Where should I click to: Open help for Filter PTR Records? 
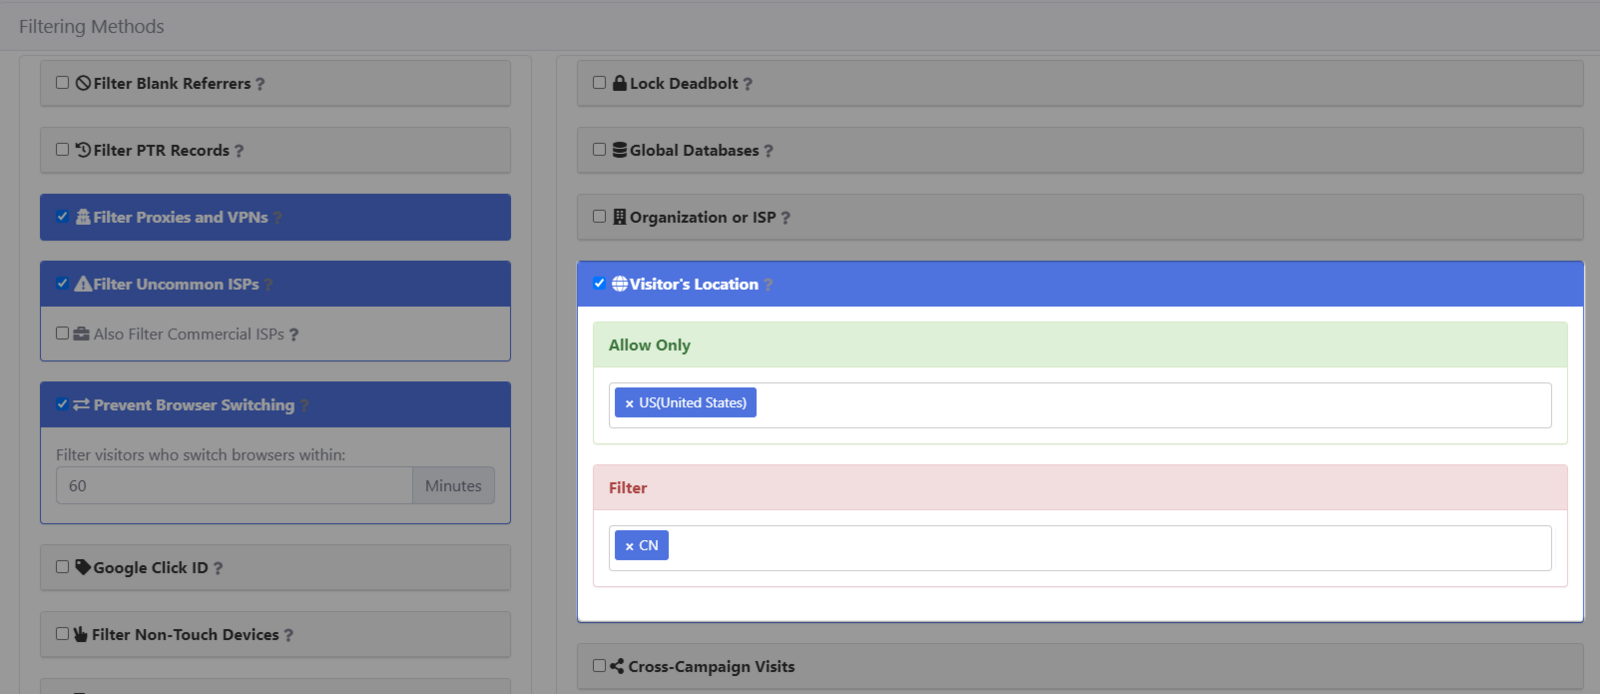point(239,151)
